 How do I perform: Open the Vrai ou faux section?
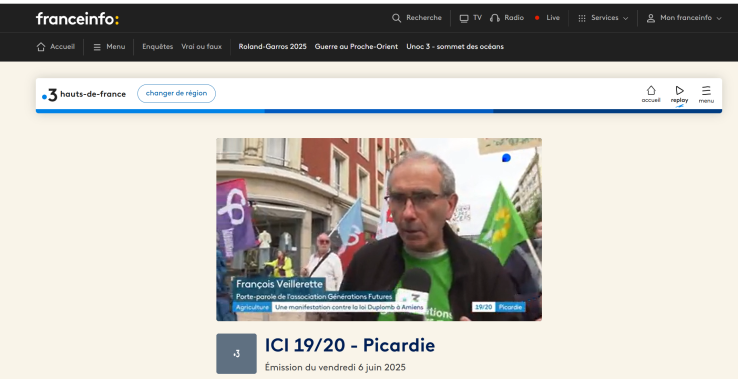point(201,47)
